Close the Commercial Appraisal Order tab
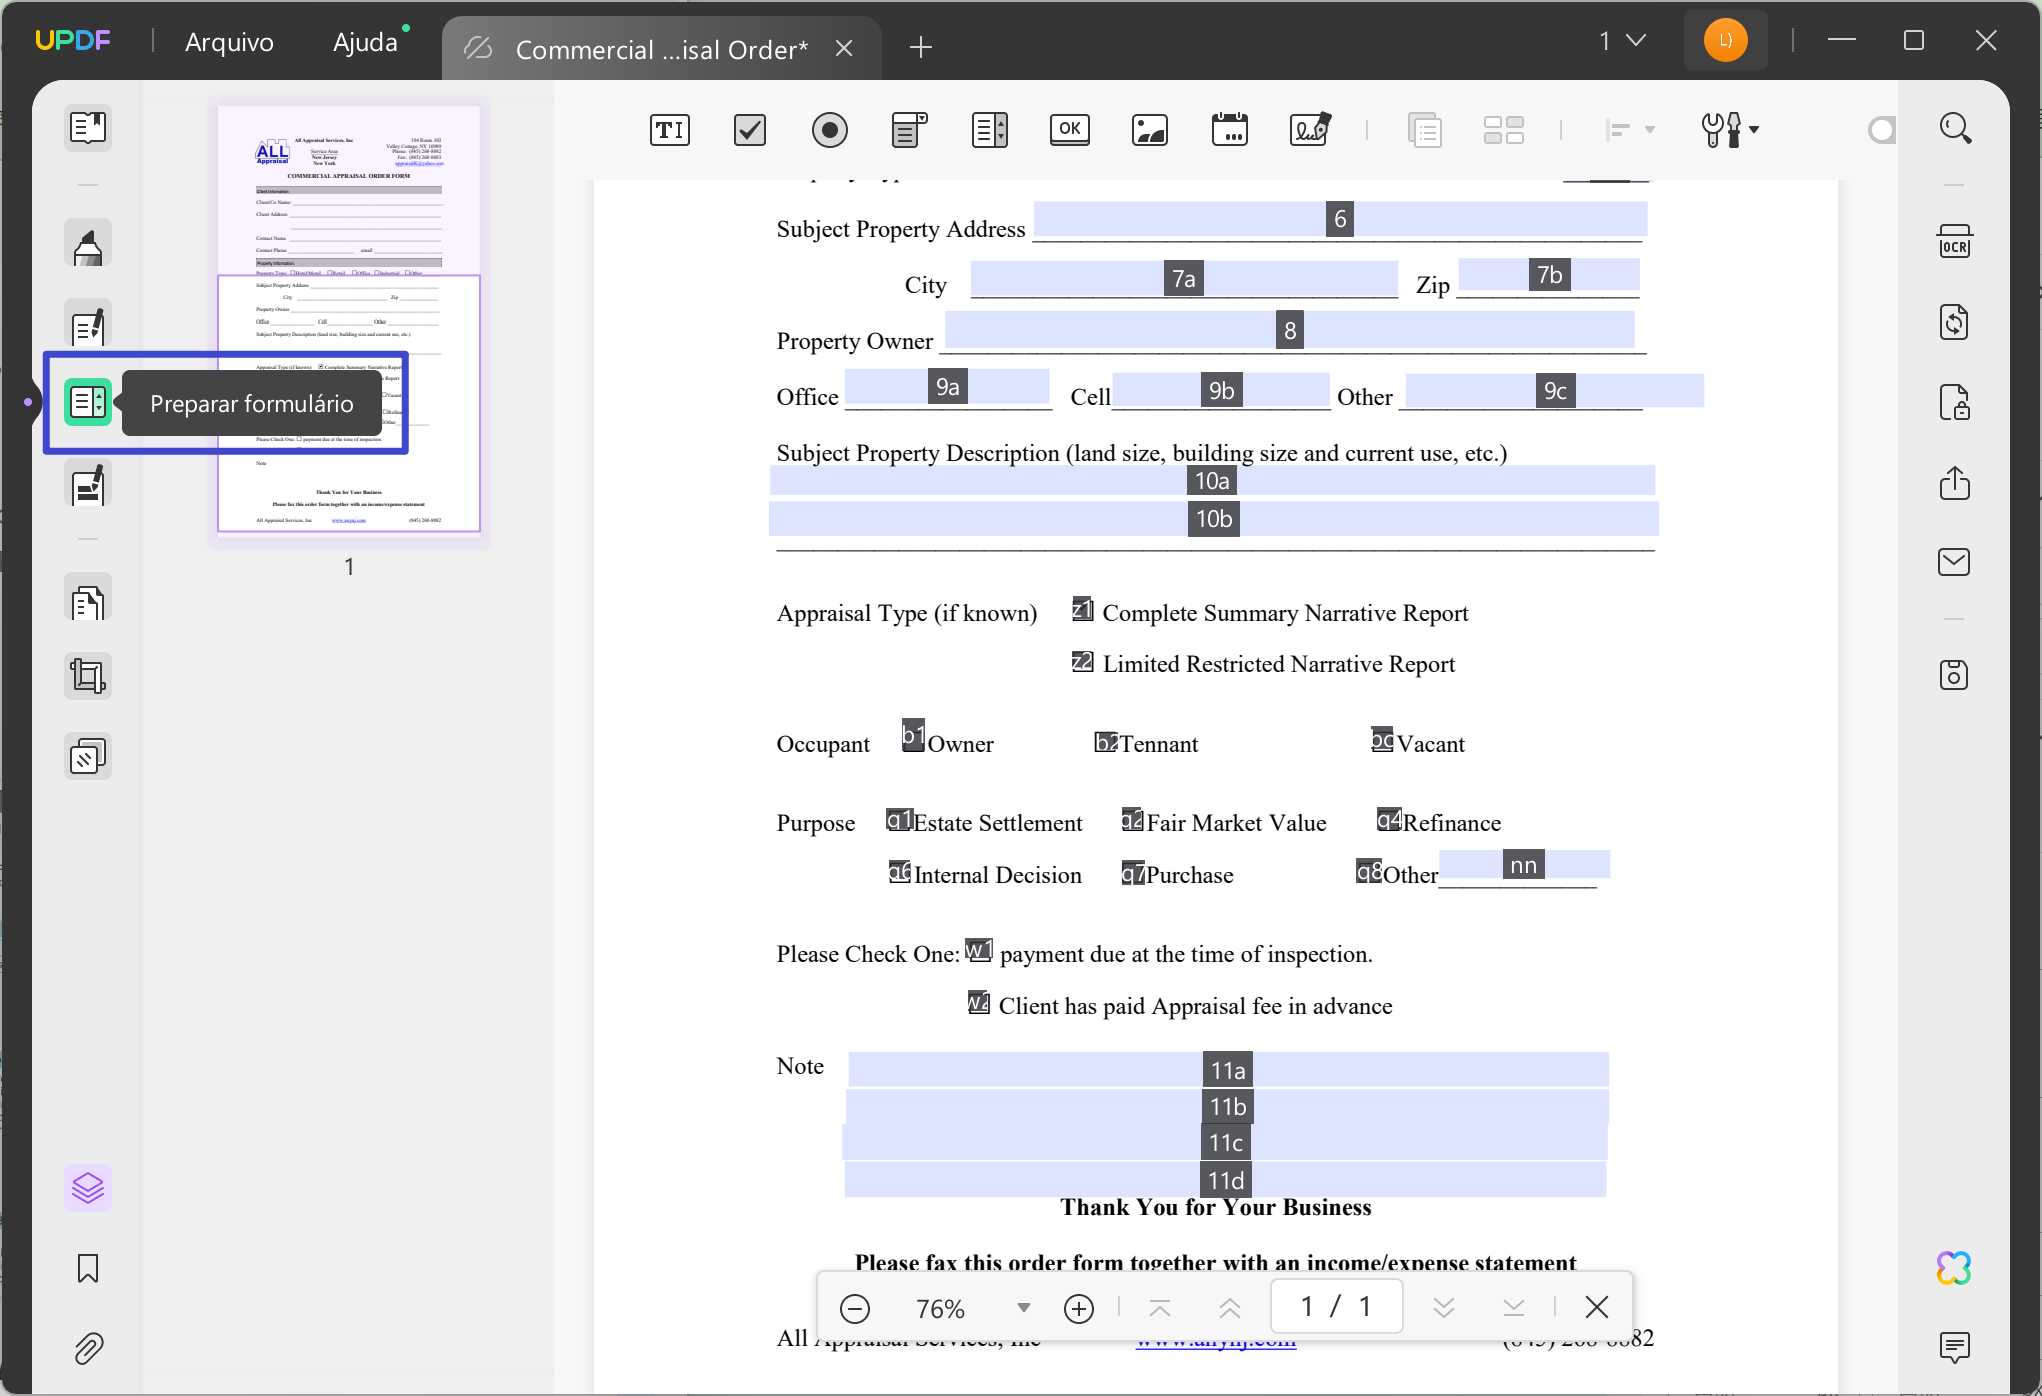Image resolution: width=2042 pixels, height=1396 pixels. (x=844, y=48)
